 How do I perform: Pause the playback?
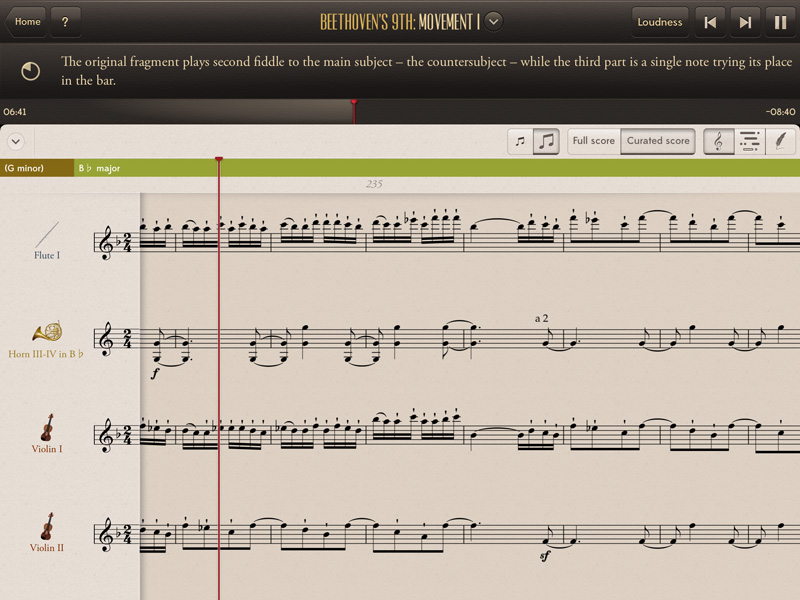781,22
